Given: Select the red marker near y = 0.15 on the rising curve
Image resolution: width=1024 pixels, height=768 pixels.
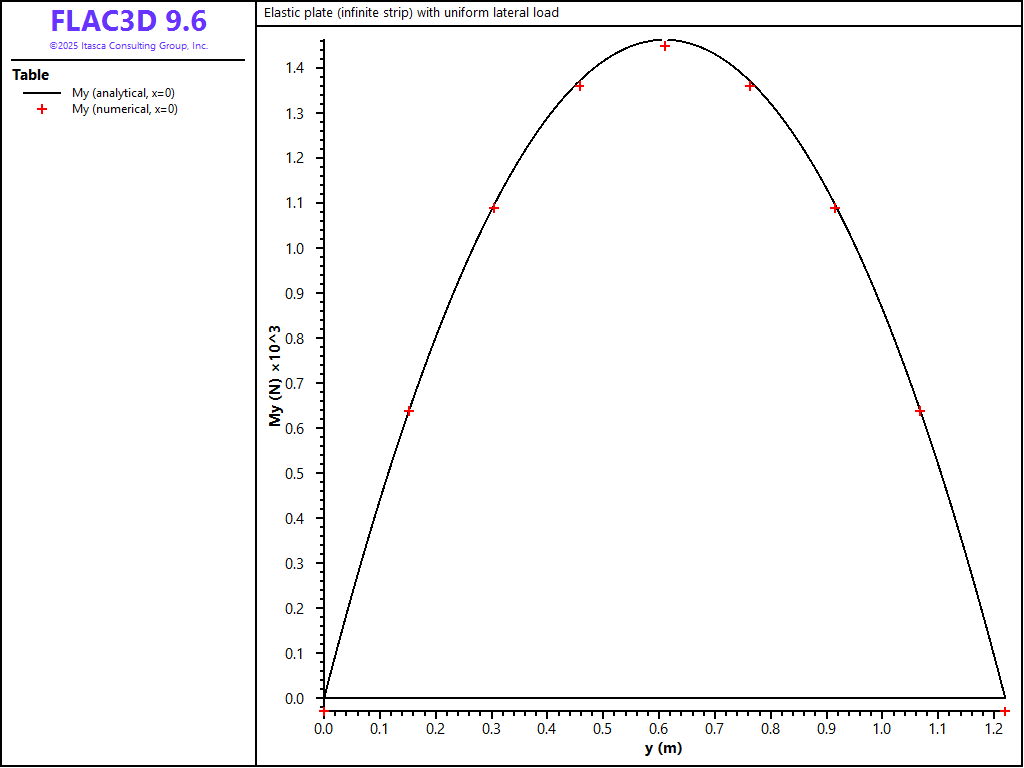Looking at the screenshot, I should pyautogui.click(x=408, y=411).
